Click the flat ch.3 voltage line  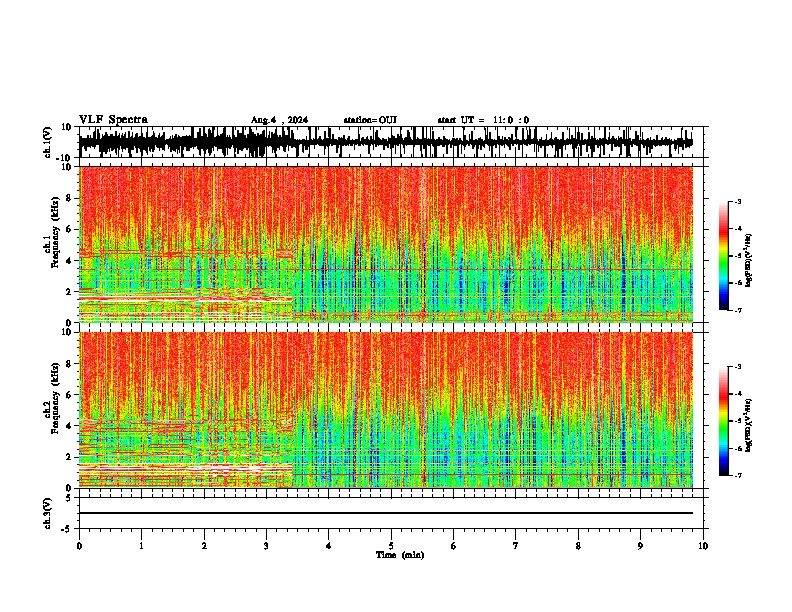tap(385, 513)
